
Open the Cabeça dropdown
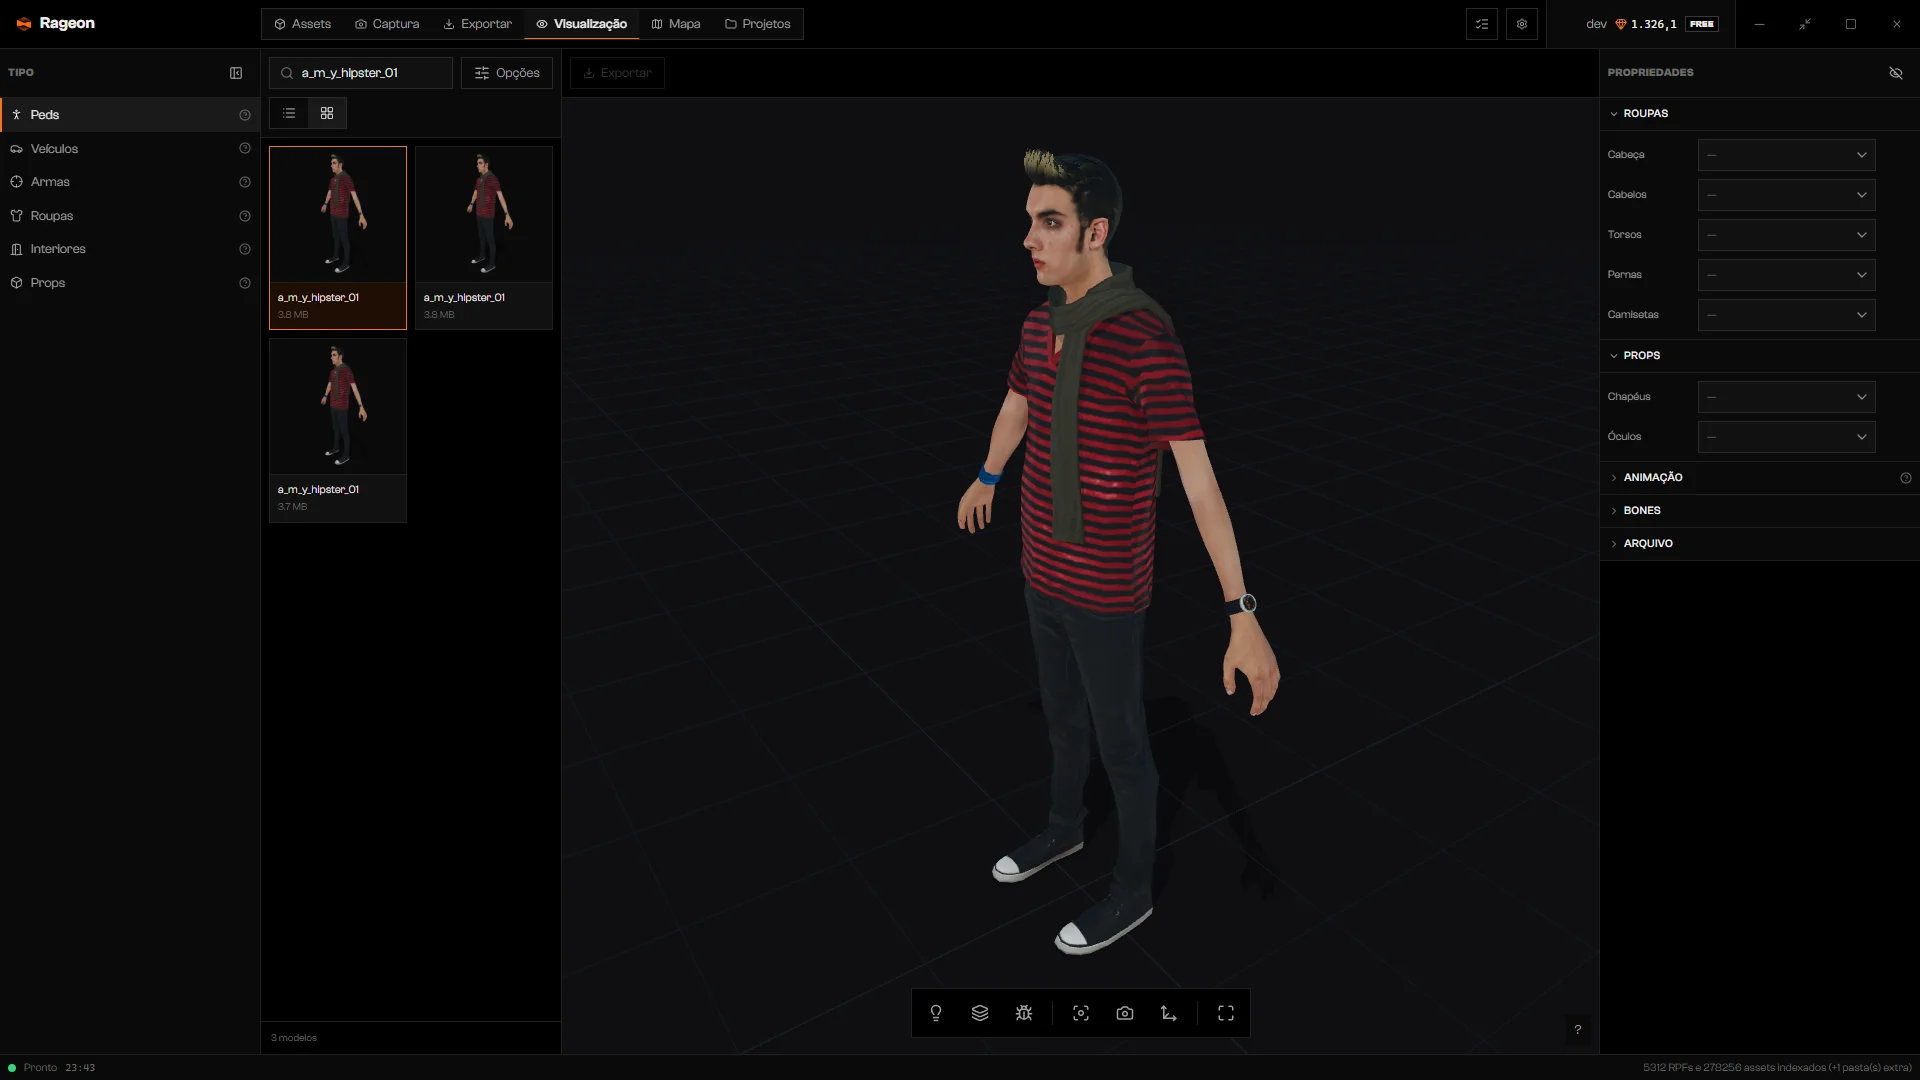coord(1786,155)
